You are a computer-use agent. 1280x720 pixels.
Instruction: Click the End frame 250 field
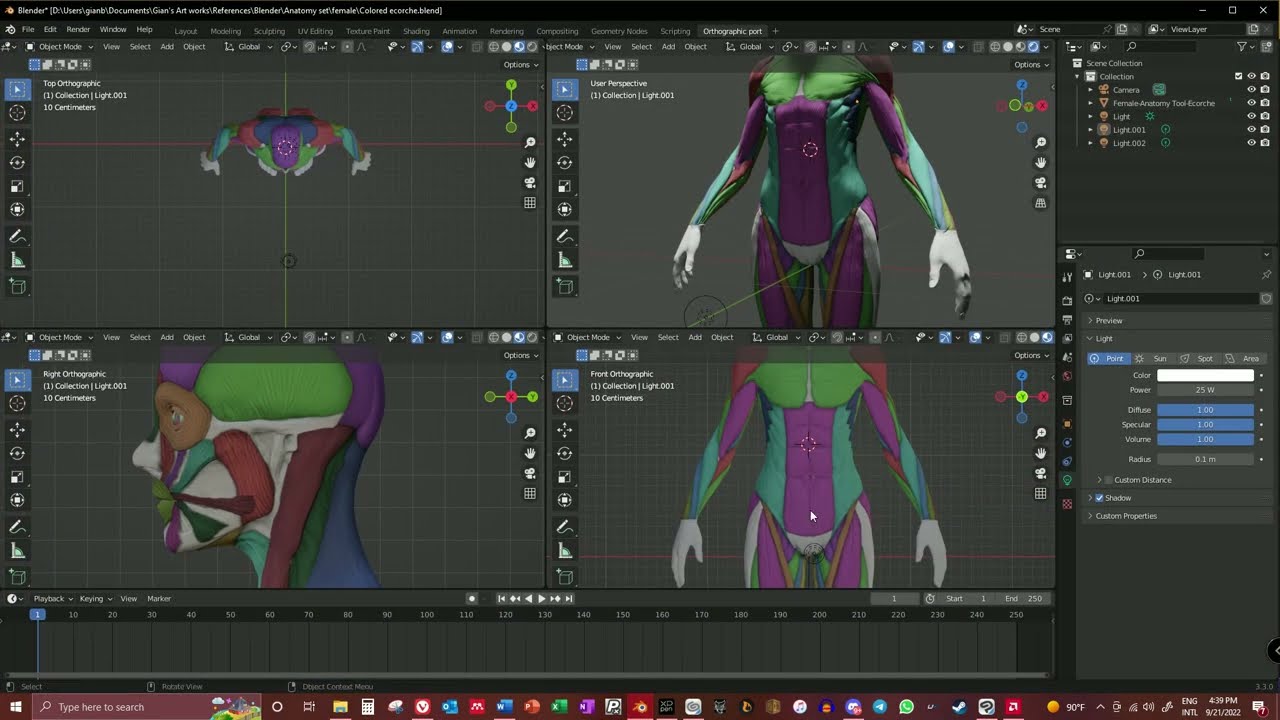tap(1024, 599)
